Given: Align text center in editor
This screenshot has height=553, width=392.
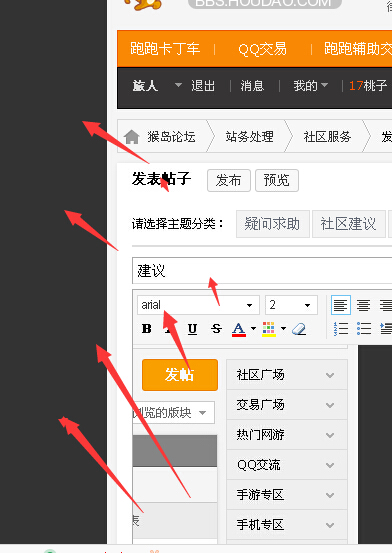Looking at the screenshot, I should (363, 305).
